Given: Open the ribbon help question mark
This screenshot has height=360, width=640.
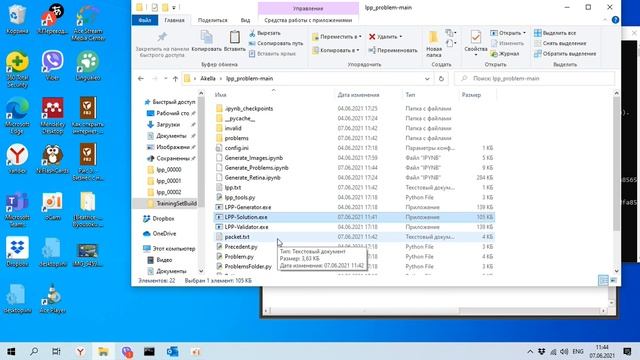Looking at the screenshot, I should coord(615,20).
